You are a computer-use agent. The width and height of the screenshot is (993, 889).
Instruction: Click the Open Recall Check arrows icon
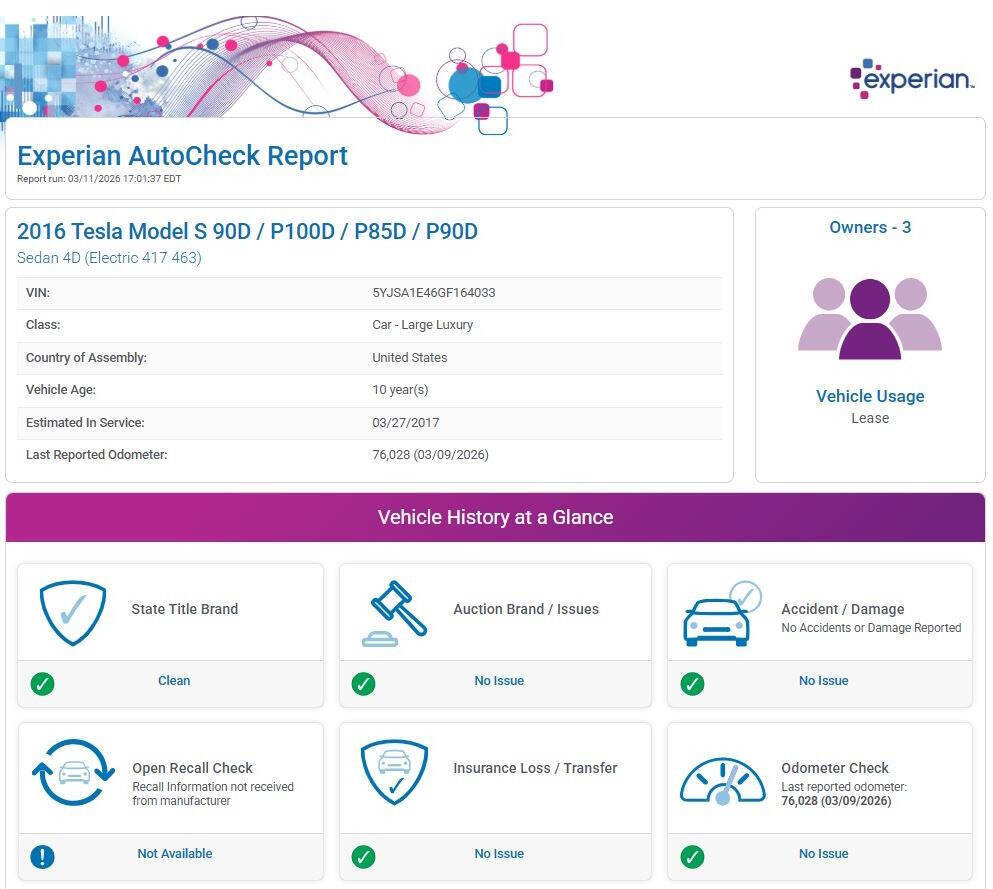(x=73, y=773)
